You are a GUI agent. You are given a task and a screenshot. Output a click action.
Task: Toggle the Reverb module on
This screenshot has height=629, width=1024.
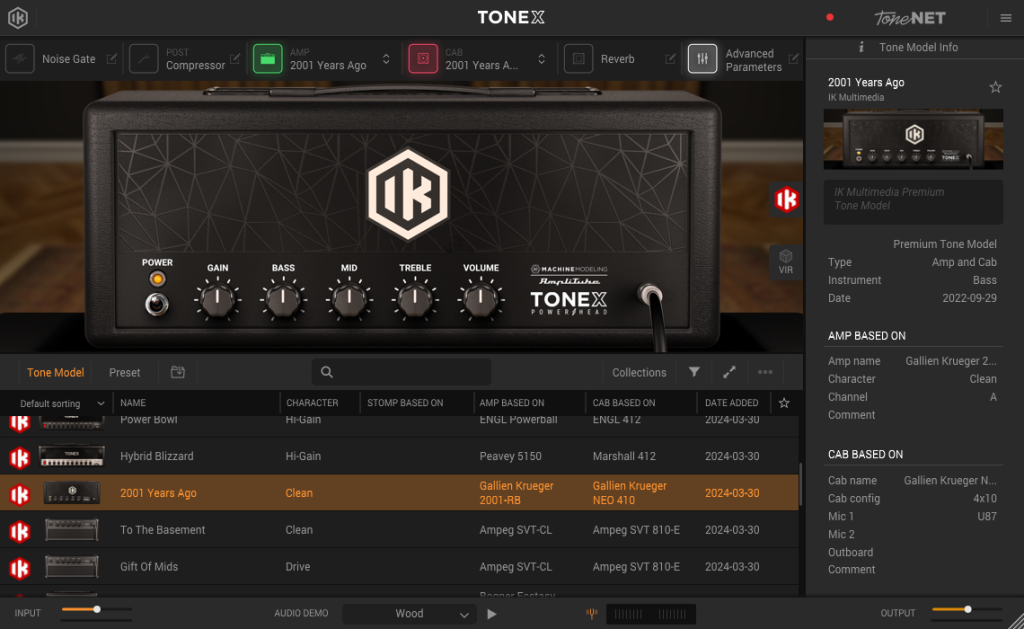pos(579,59)
